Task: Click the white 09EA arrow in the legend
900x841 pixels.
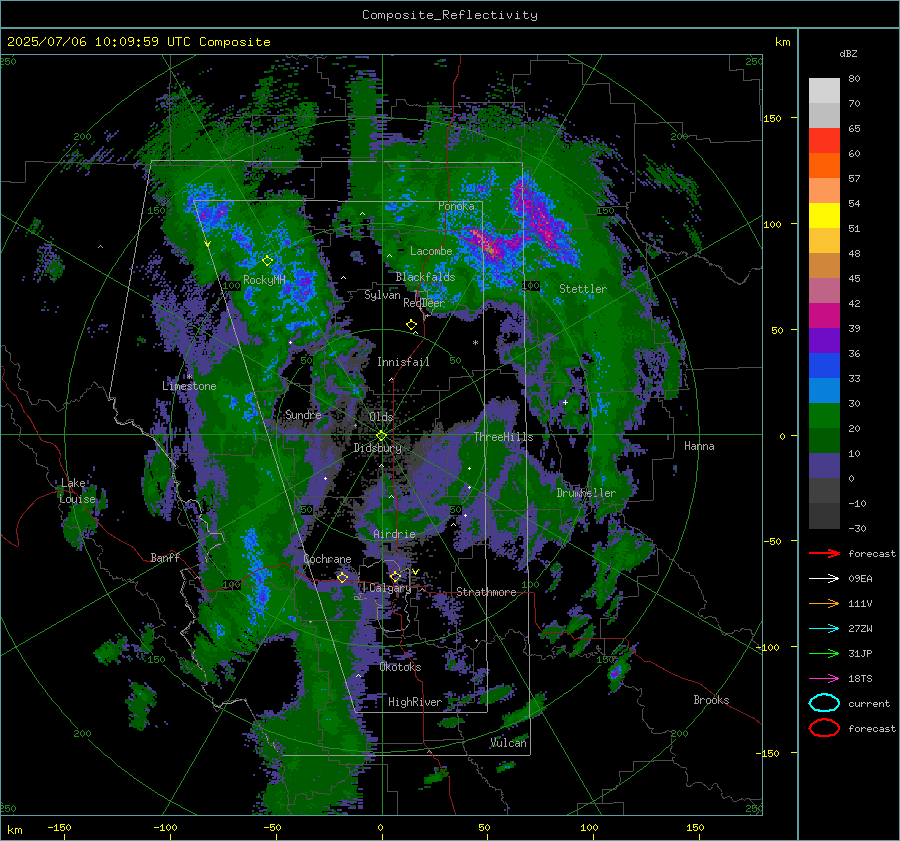Action: point(824,579)
